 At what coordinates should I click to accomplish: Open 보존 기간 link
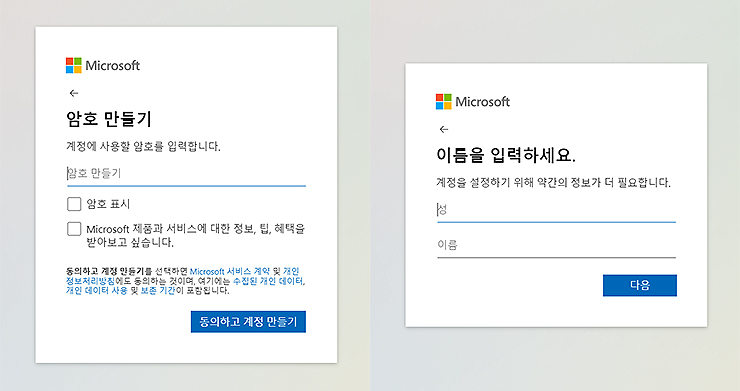coord(158,290)
